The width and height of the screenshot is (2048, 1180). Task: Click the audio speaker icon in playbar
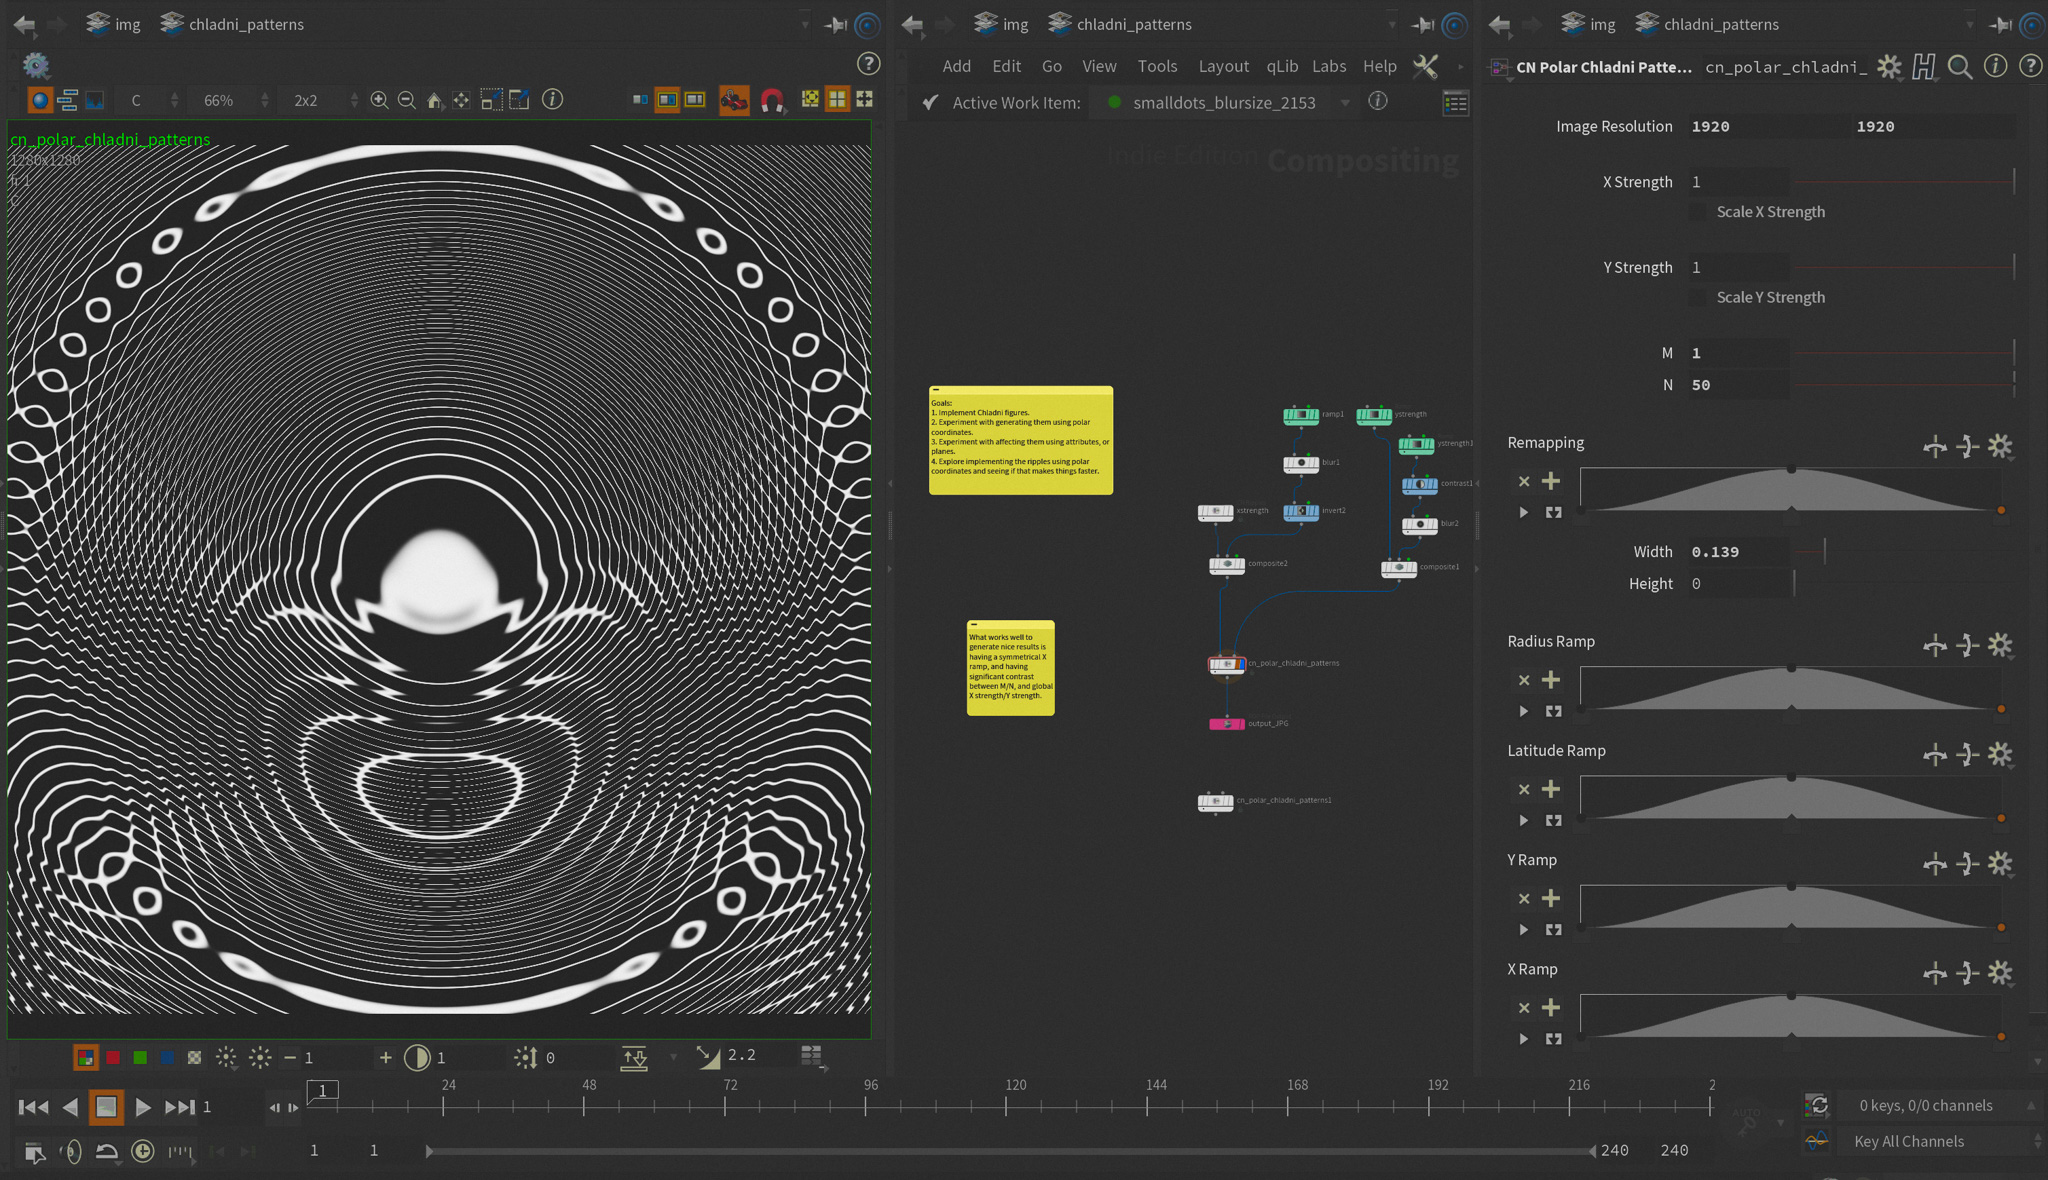70,1151
